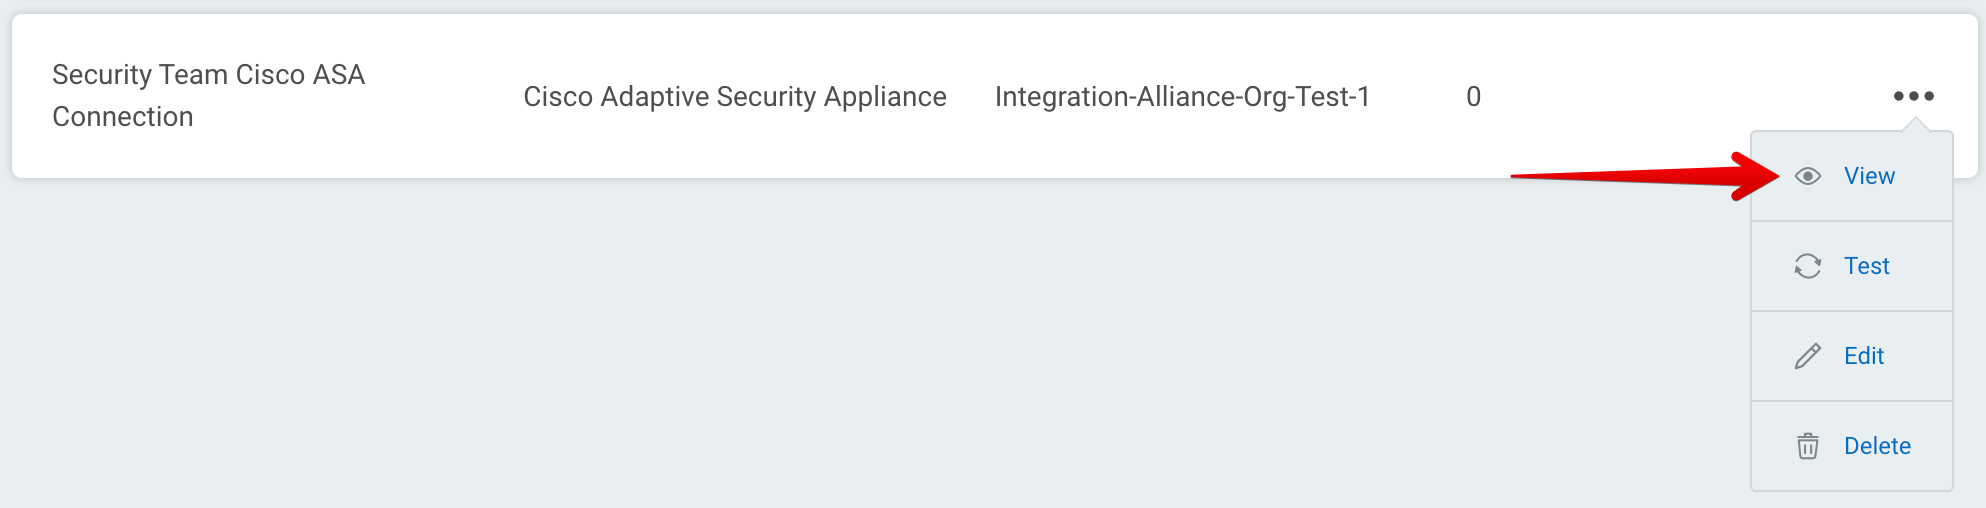Click the Integration-Alliance-Org-Test-1 organization text
This screenshot has height=508, width=1986.
coord(1182,97)
